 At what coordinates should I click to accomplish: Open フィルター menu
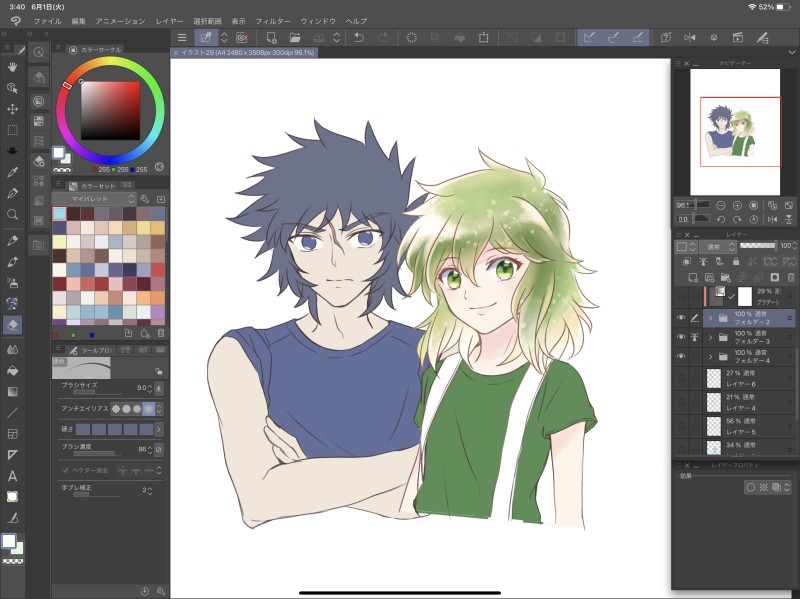click(x=273, y=21)
